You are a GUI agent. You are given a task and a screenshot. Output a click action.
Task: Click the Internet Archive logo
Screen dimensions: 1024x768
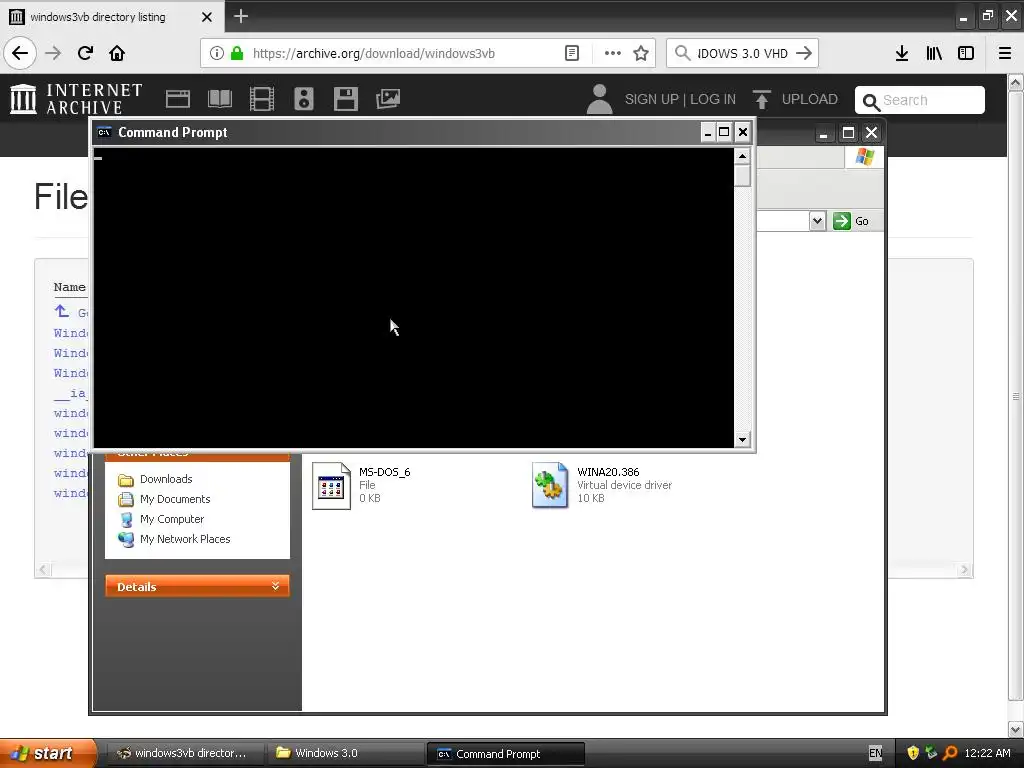point(76,99)
